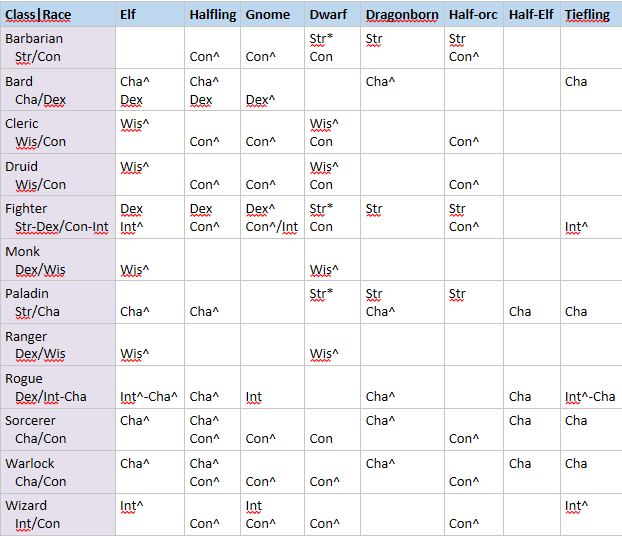Select the Dragonborn column header

pos(402,15)
